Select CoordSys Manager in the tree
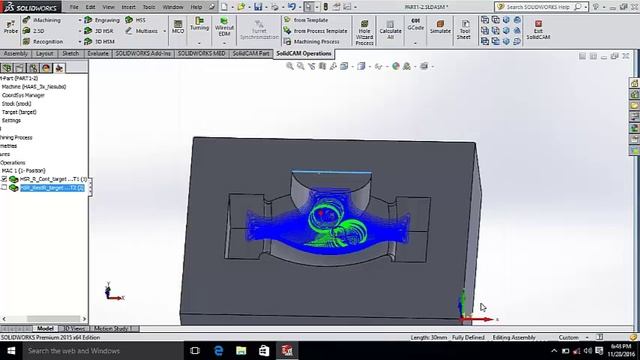The height and width of the screenshot is (360, 640). click(x=23, y=95)
